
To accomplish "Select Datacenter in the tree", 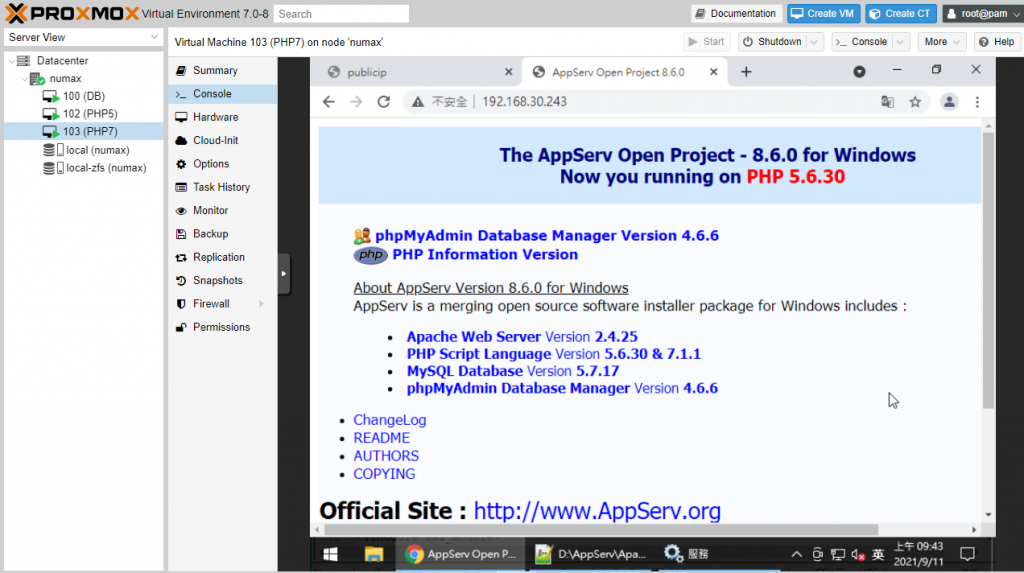I will (62, 61).
